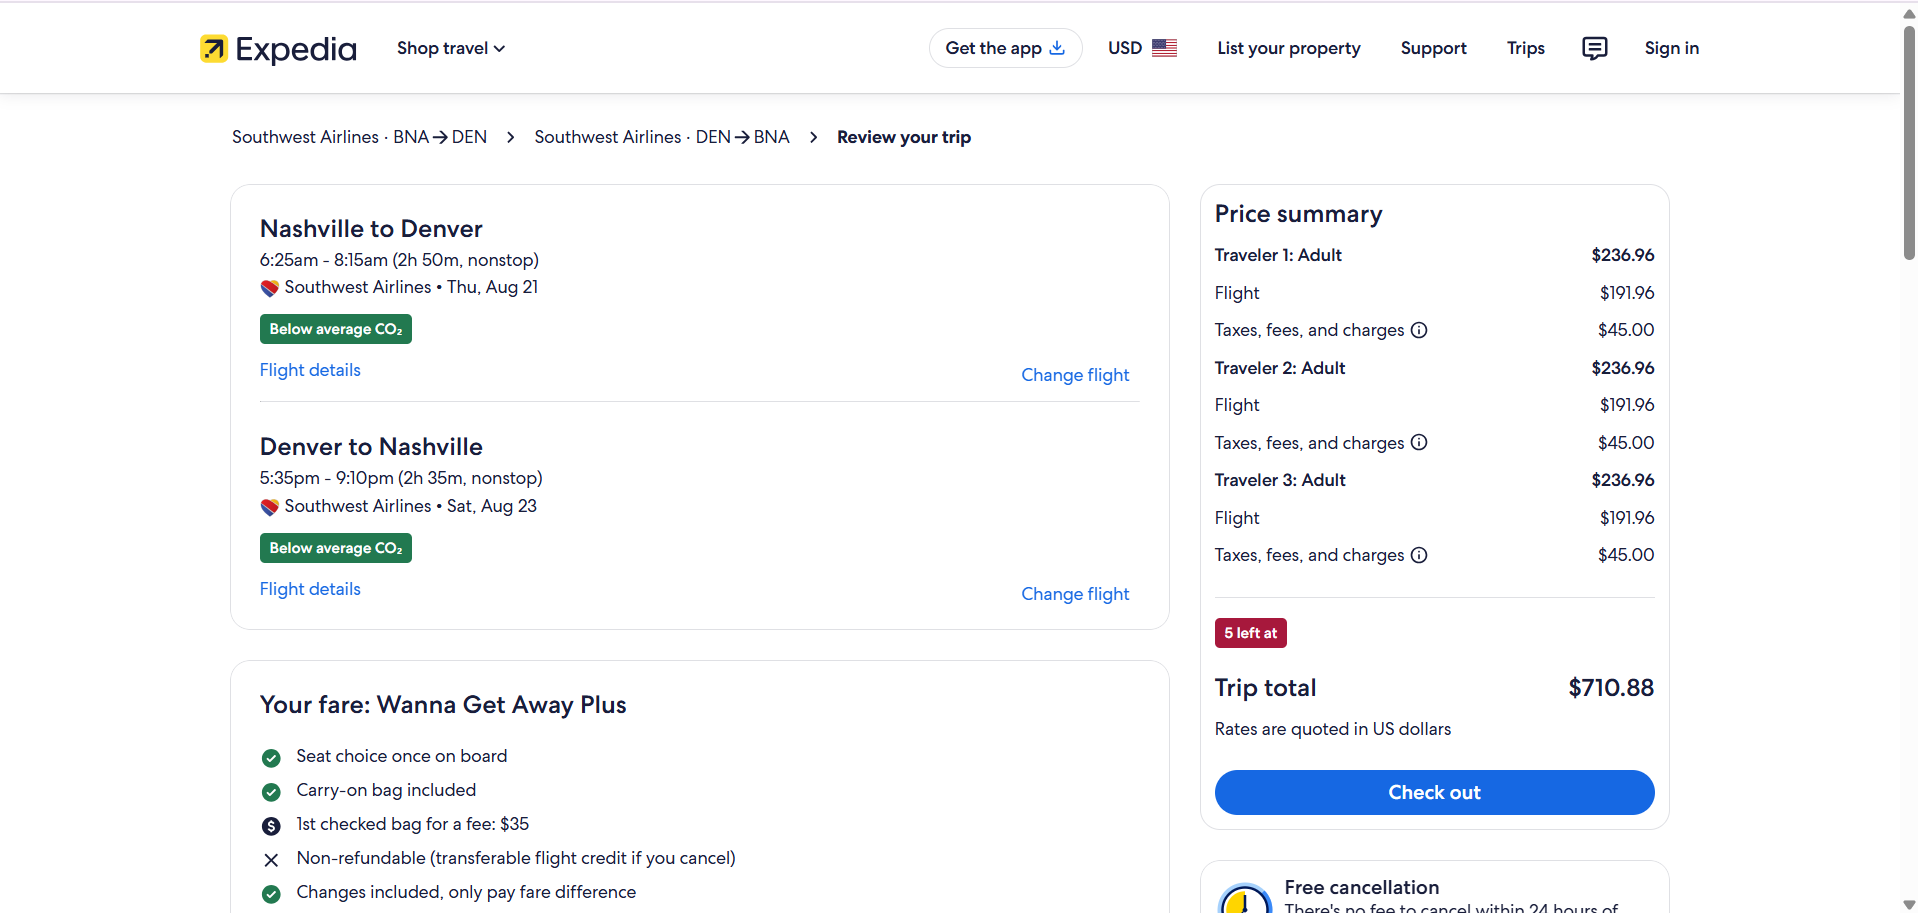Open the Support link
Screen dimensions: 1918x913
(1433, 48)
